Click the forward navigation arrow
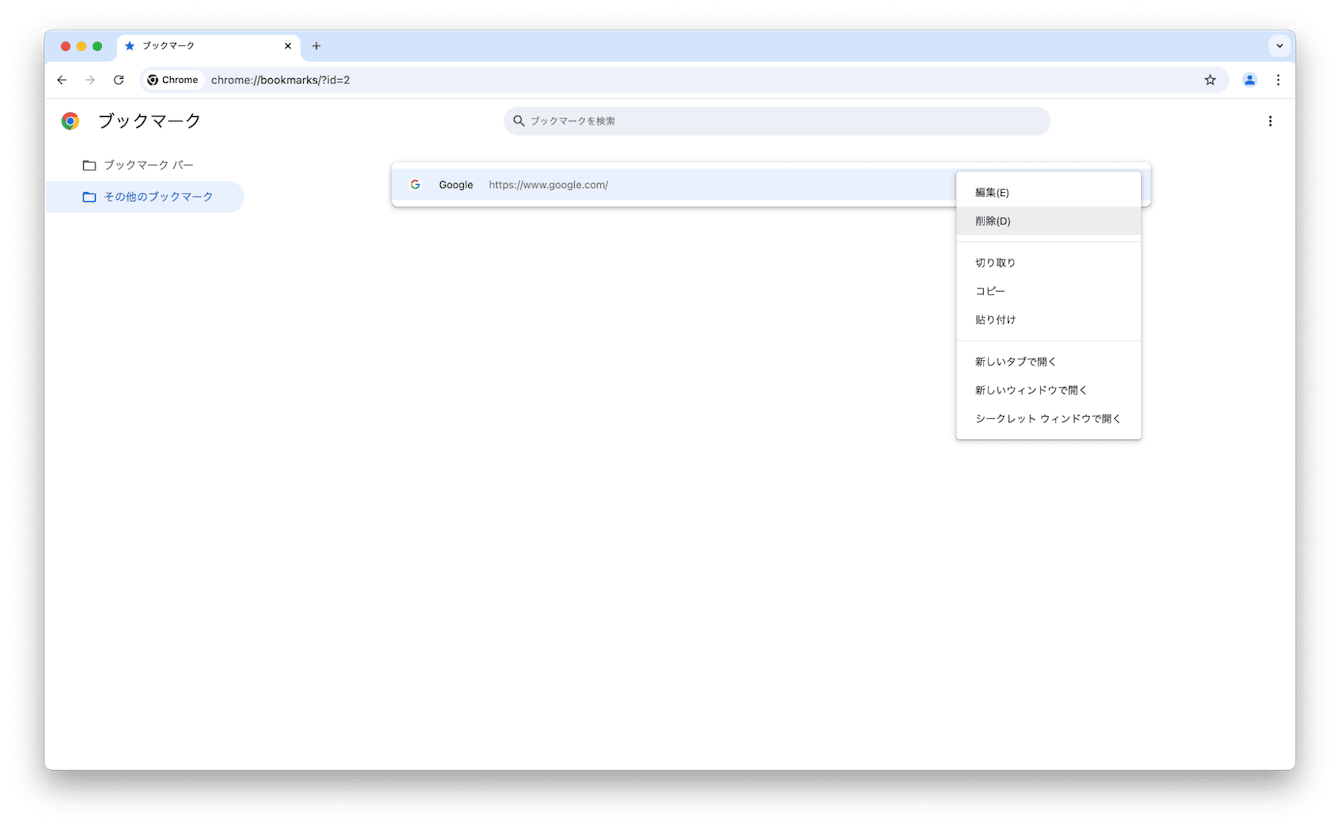This screenshot has width=1340, height=829. click(x=90, y=80)
